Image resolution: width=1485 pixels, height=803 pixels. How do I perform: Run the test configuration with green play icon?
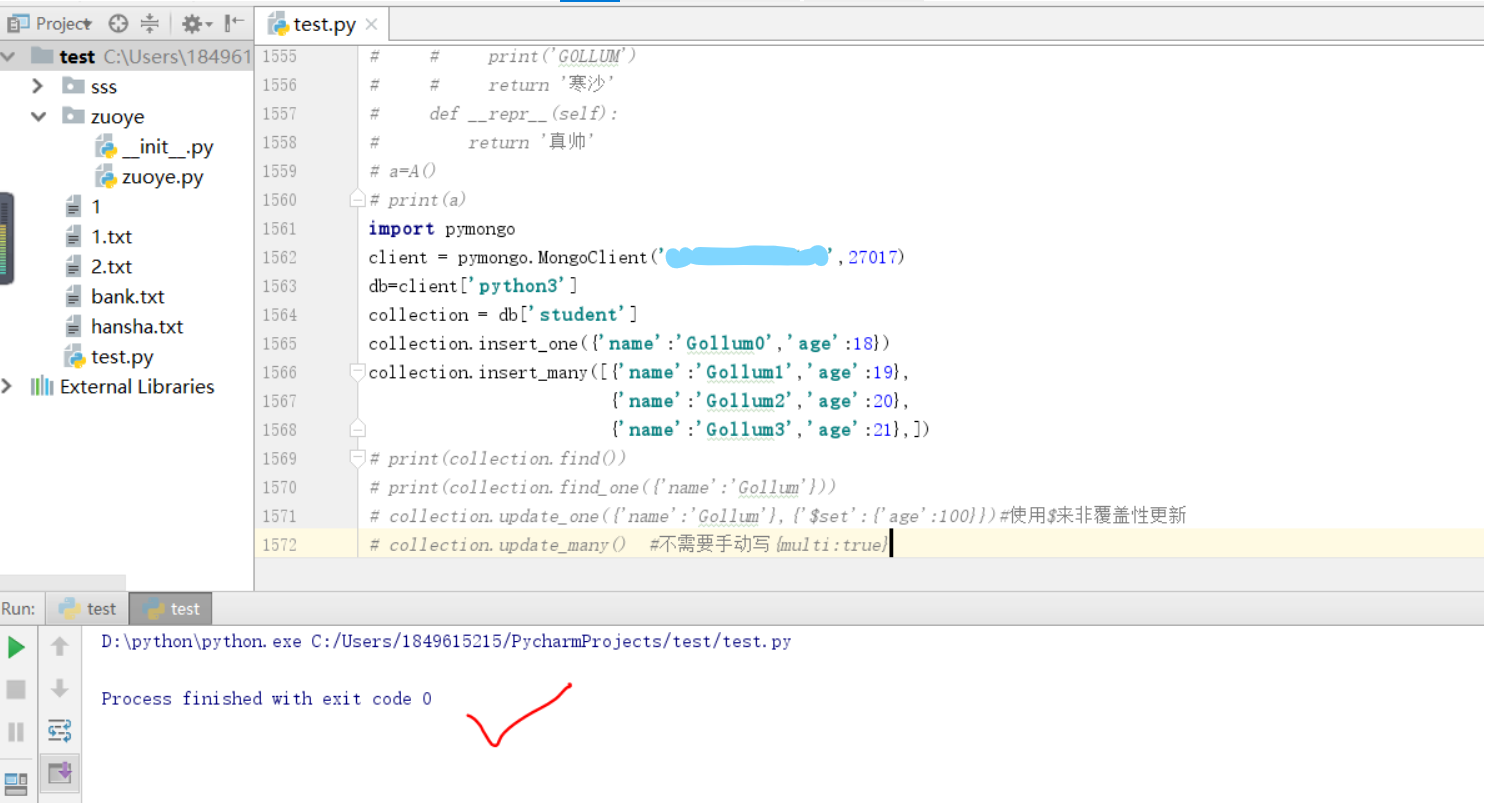click(17, 647)
